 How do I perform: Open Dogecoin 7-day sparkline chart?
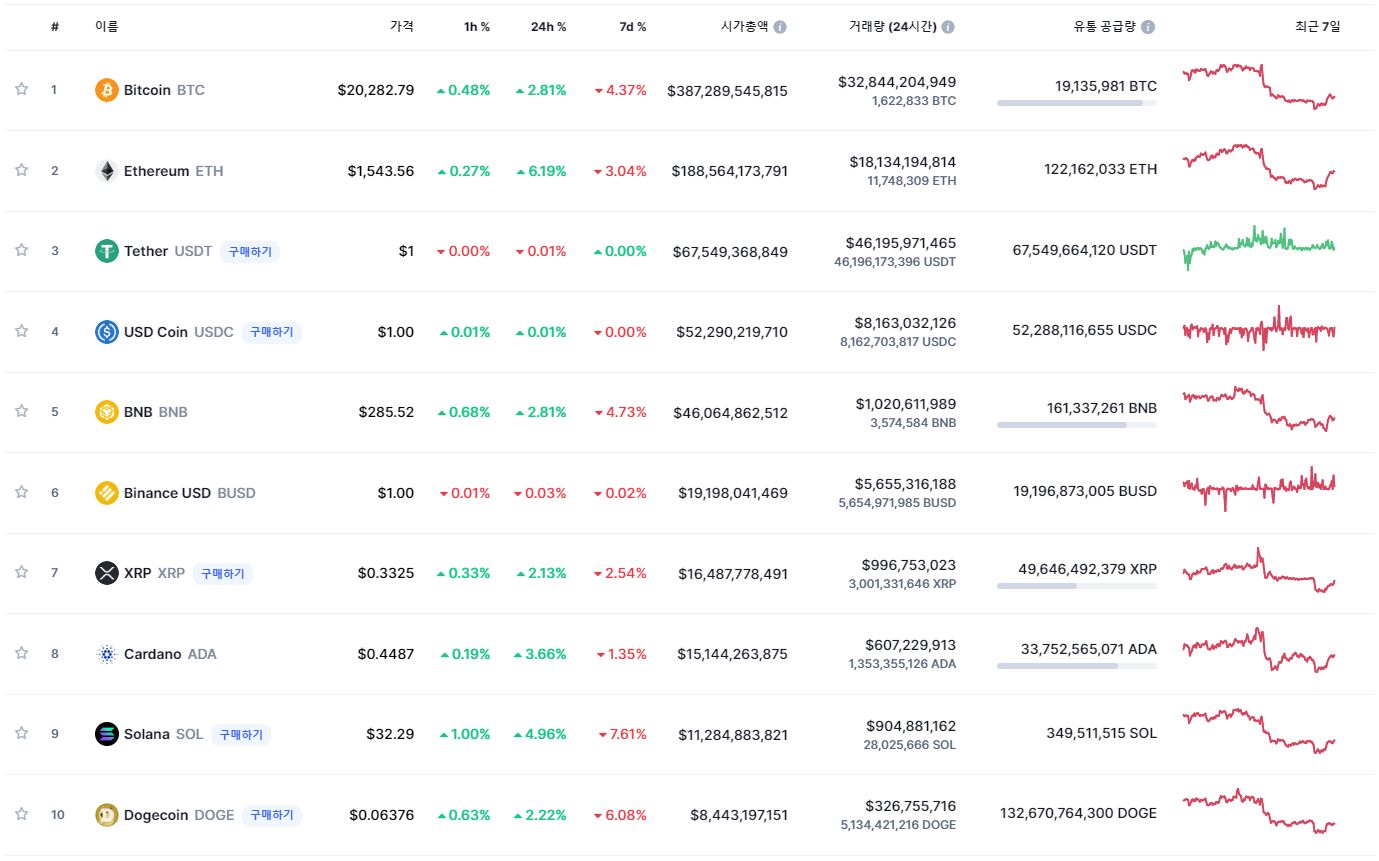[x=1259, y=811]
